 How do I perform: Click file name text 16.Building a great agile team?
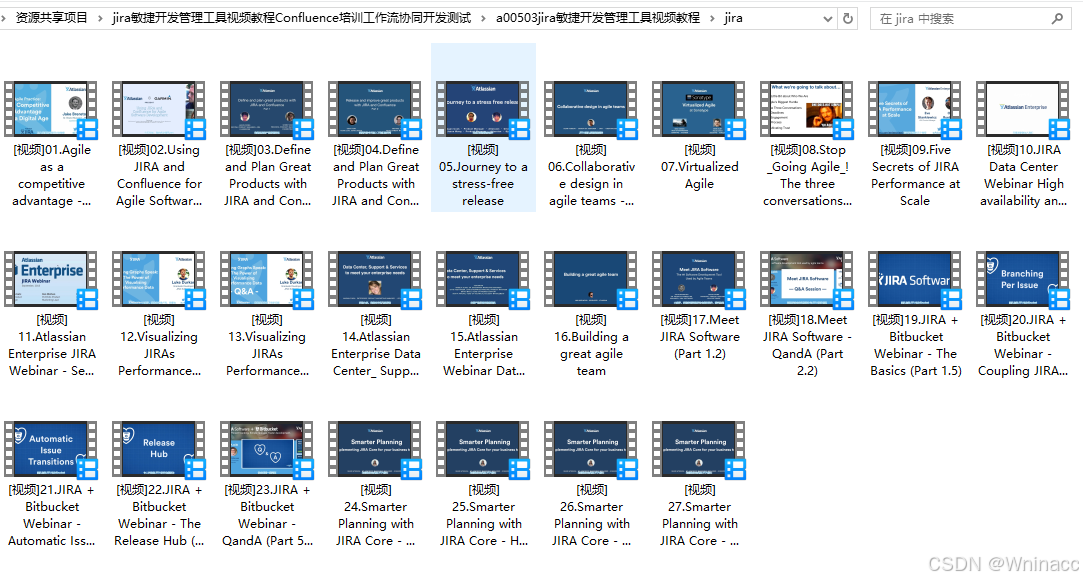[591, 345]
